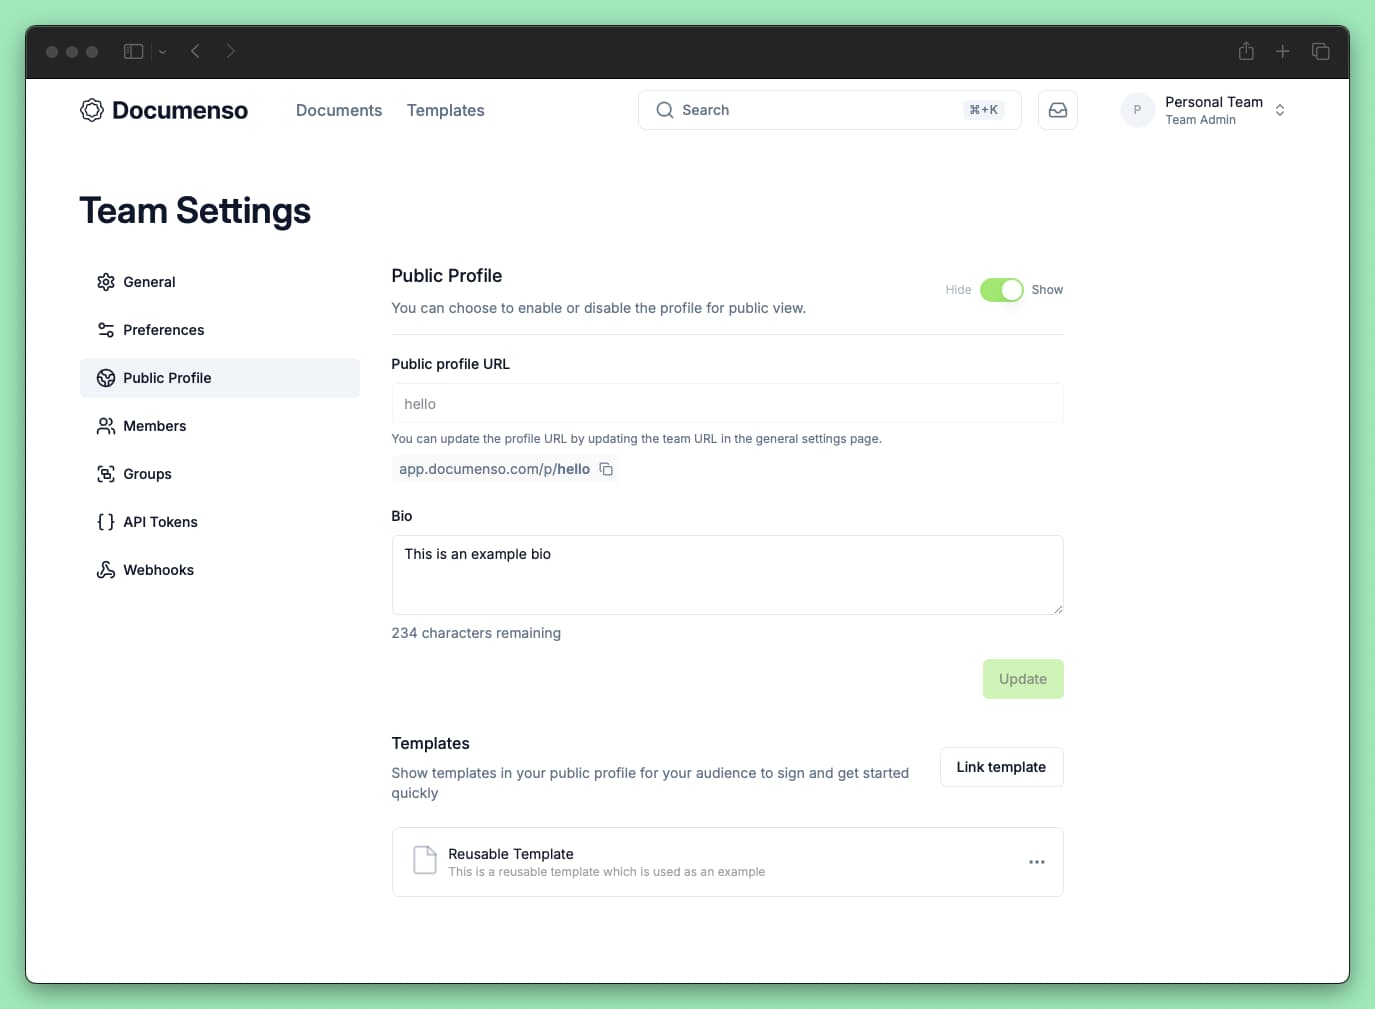
Task: Open the inbox icon near the profile
Action: tap(1057, 110)
